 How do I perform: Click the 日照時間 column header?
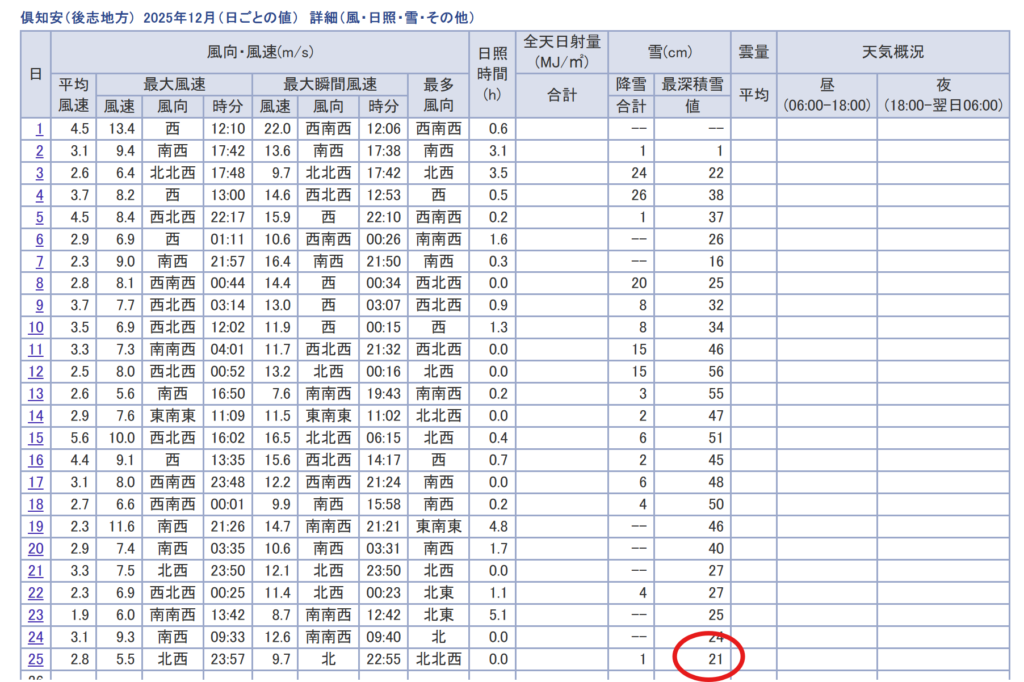(491, 73)
